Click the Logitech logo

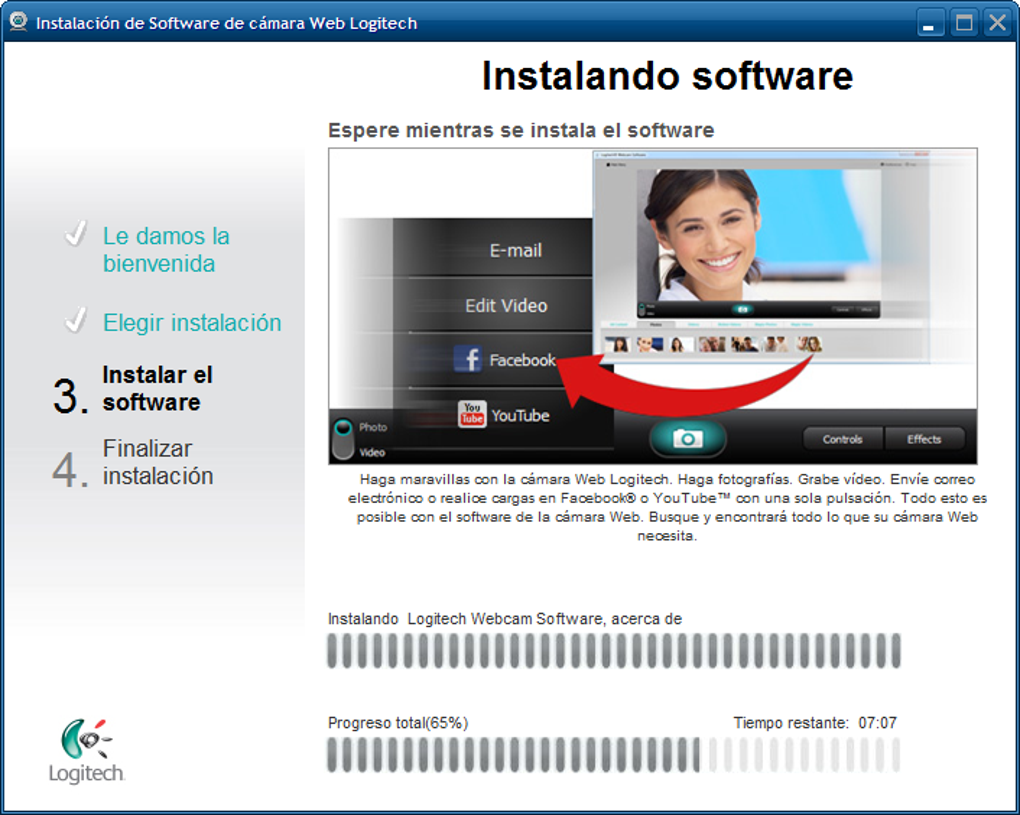pos(87,751)
